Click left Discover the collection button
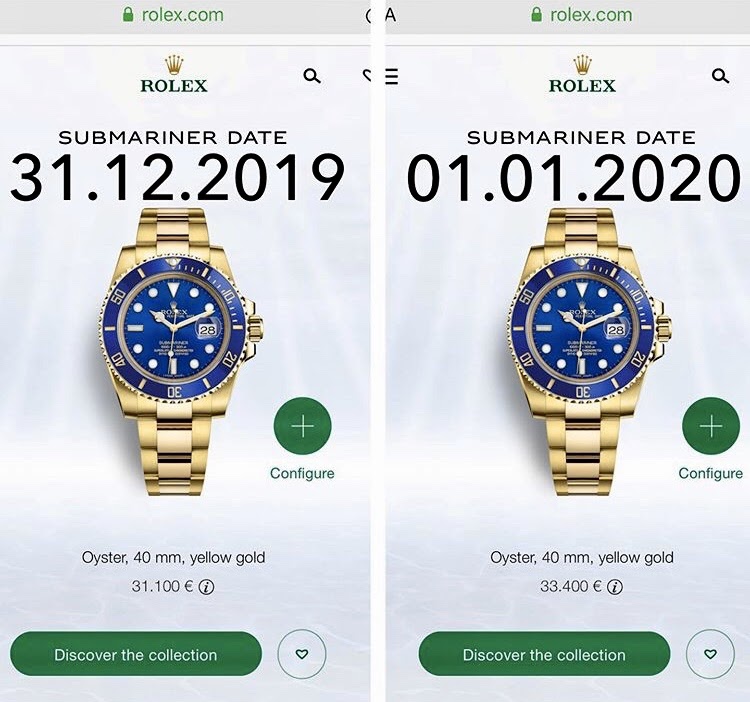 click(136, 654)
